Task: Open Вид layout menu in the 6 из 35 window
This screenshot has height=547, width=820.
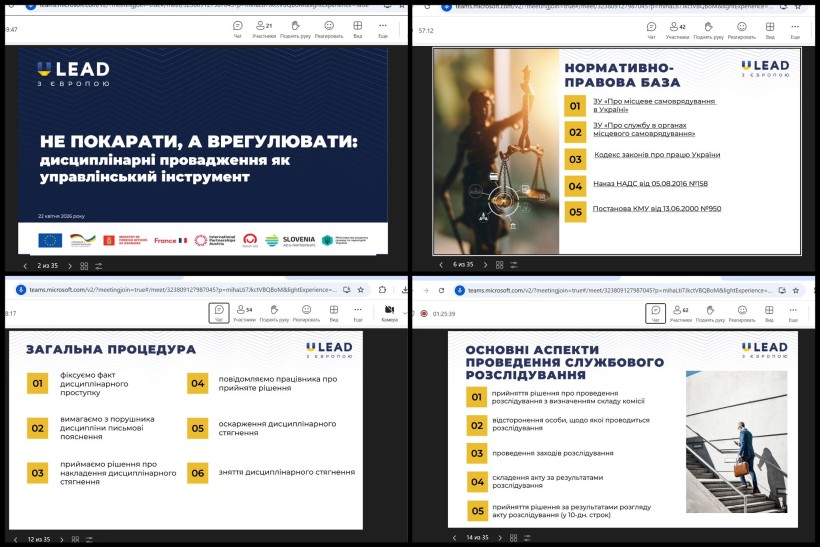Action: click(x=770, y=30)
